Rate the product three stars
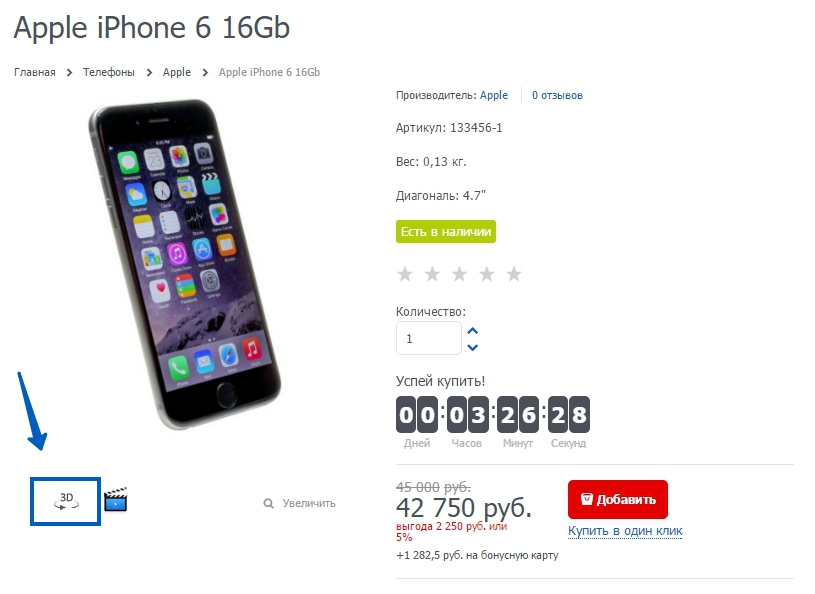 [459, 273]
